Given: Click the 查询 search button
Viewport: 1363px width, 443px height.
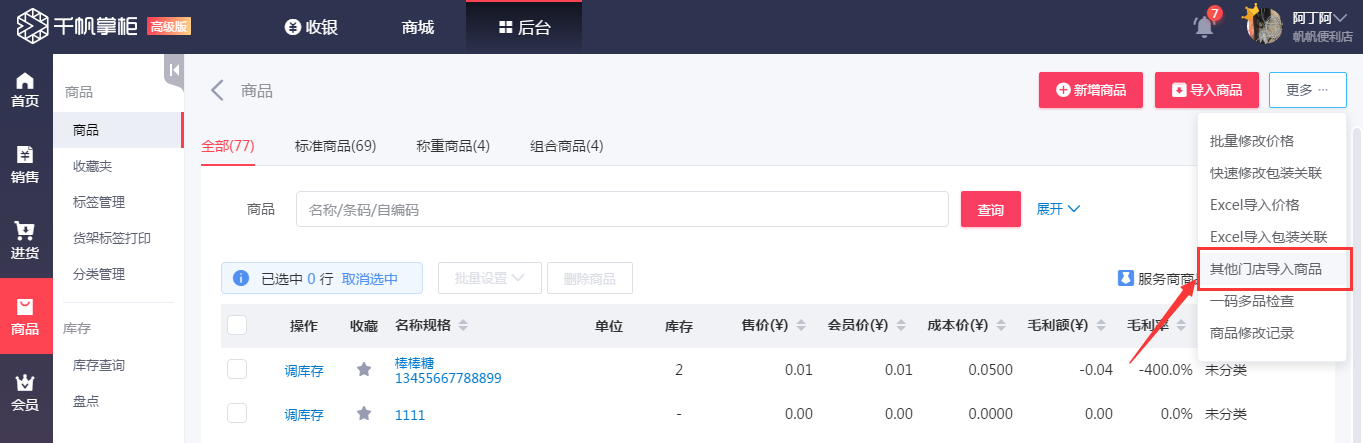Looking at the screenshot, I should click(x=990, y=209).
